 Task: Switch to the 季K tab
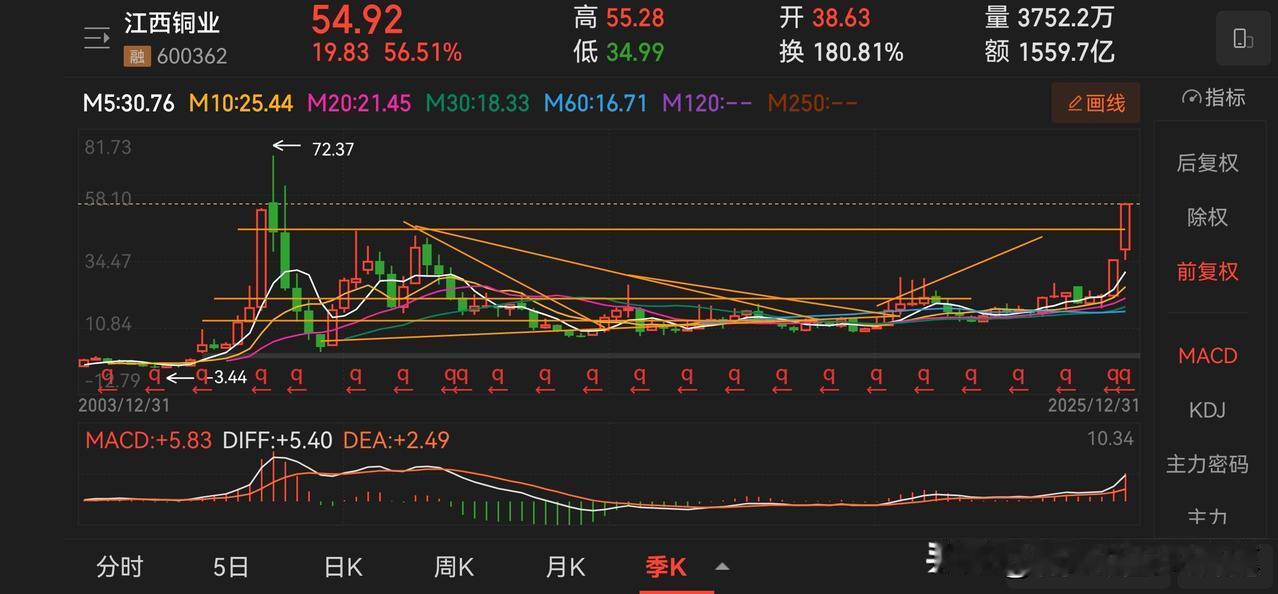666,567
